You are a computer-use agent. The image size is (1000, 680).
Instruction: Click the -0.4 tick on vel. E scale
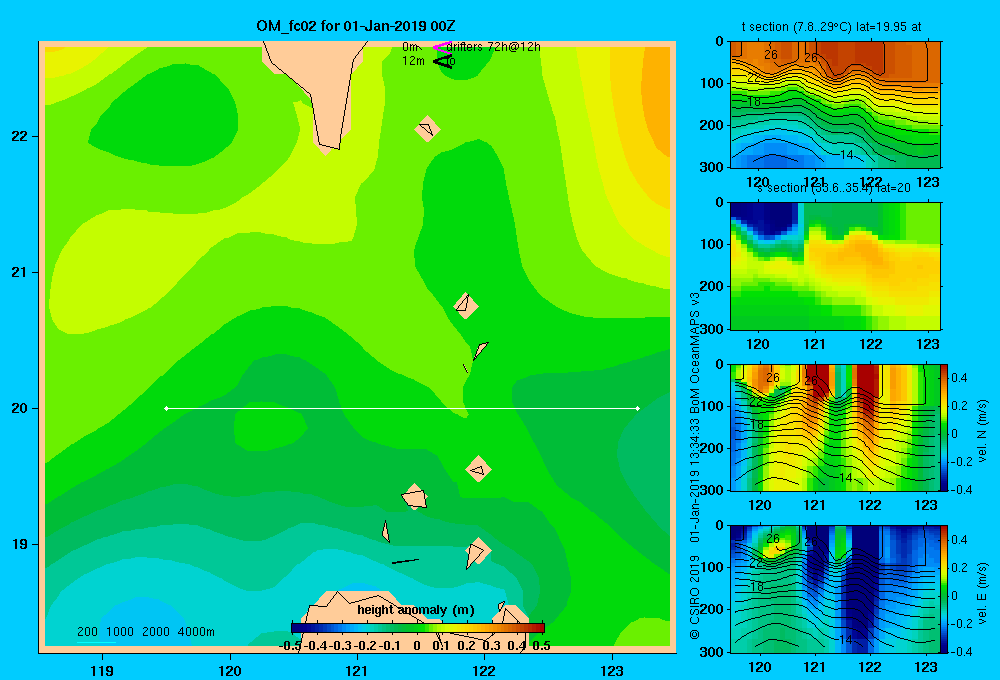pos(961,651)
